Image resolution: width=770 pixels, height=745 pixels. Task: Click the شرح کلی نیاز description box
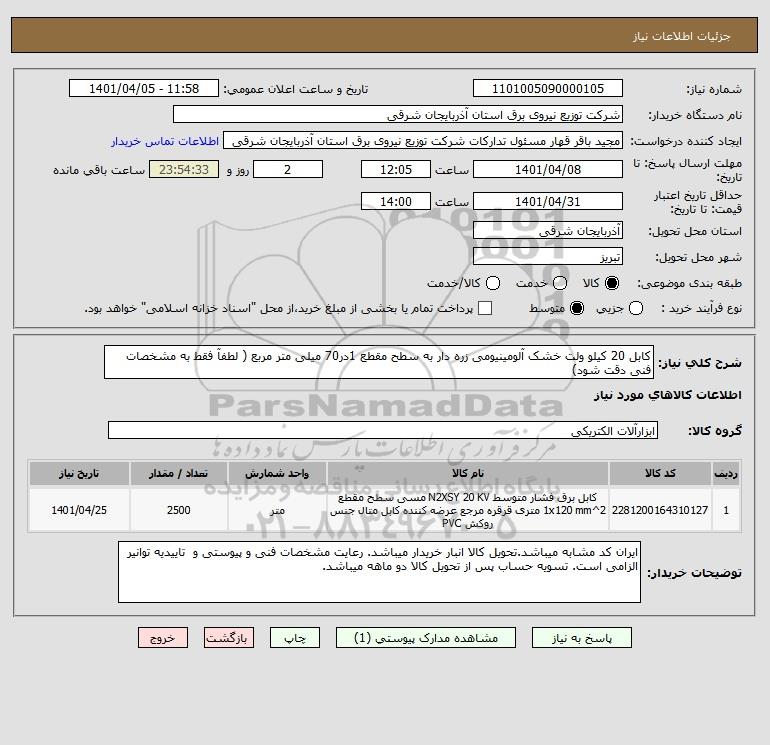tap(379, 362)
